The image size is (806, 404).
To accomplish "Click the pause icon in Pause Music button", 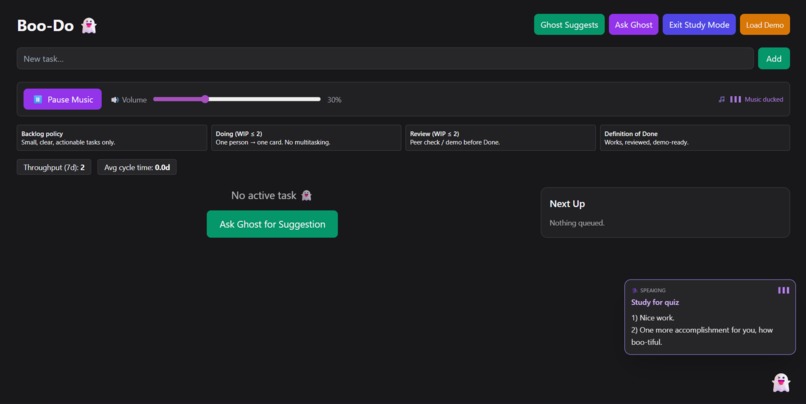I will coord(38,99).
